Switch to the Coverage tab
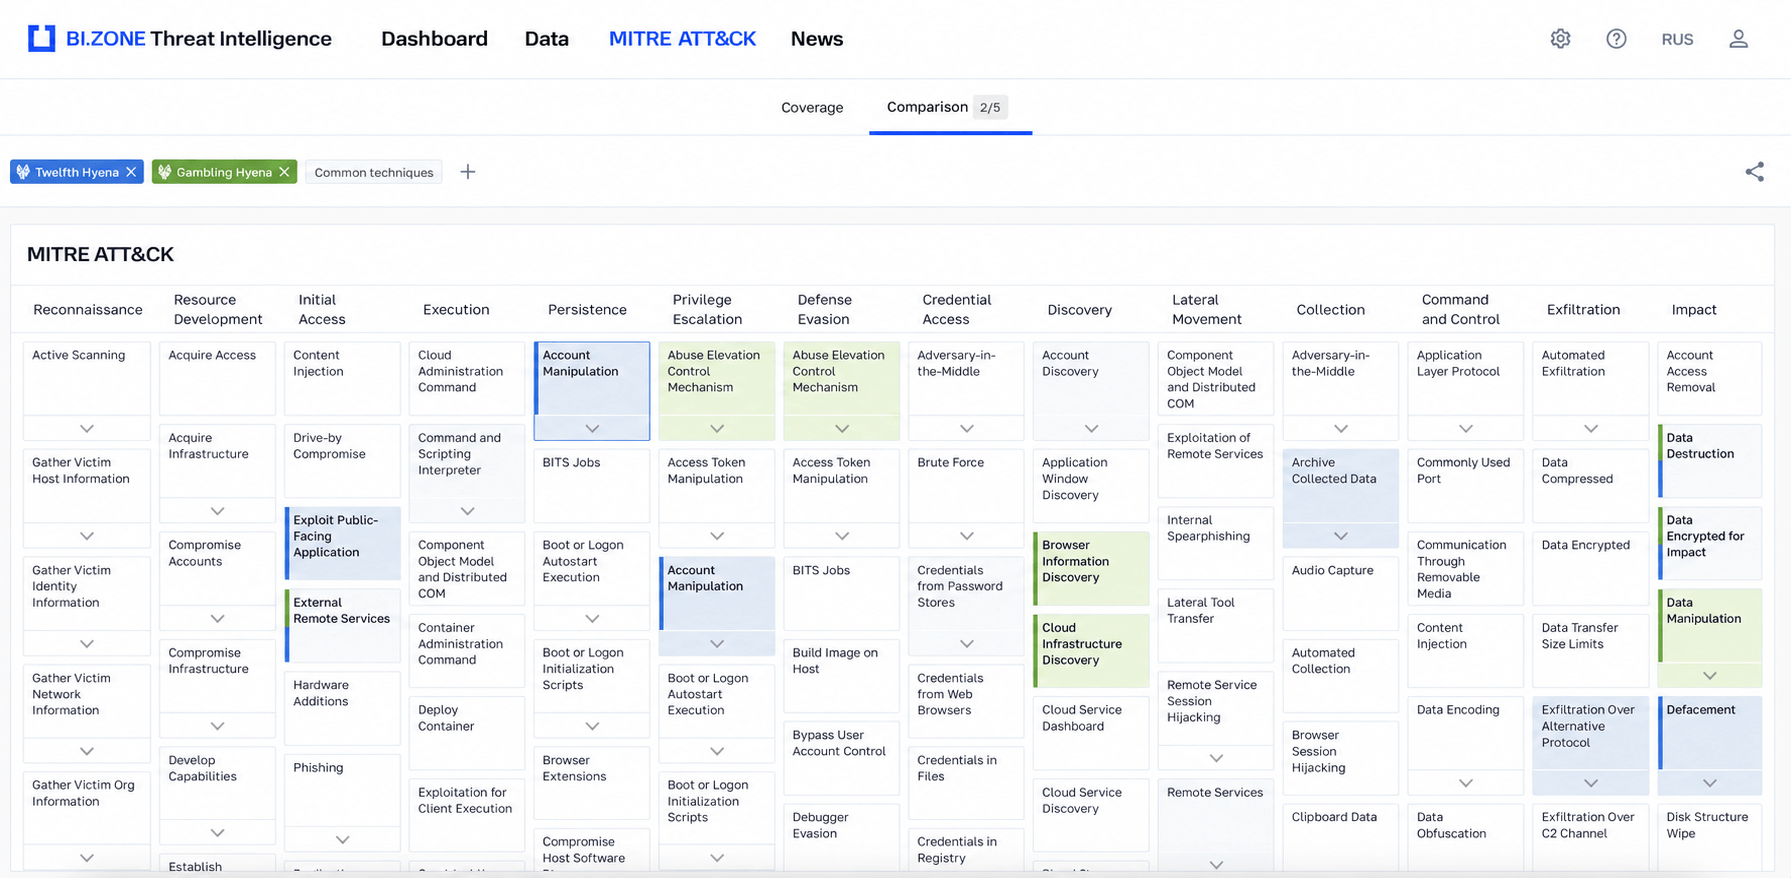Screen dimensions: 1791x878 pos(812,107)
